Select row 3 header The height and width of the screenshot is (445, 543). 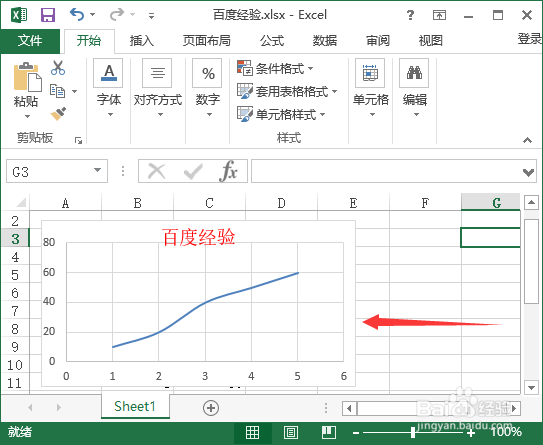tap(15, 239)
